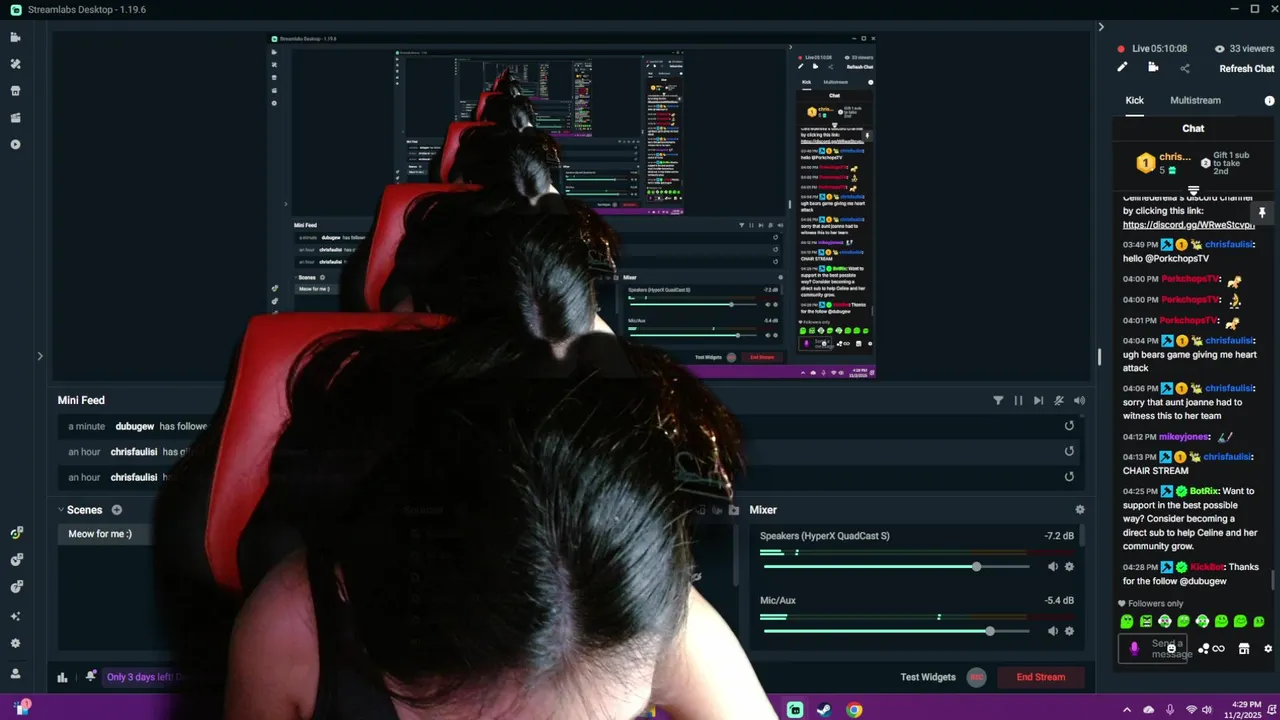
Task: Open the Windows widgets icon in taskbar
Action: coord(22,707)
